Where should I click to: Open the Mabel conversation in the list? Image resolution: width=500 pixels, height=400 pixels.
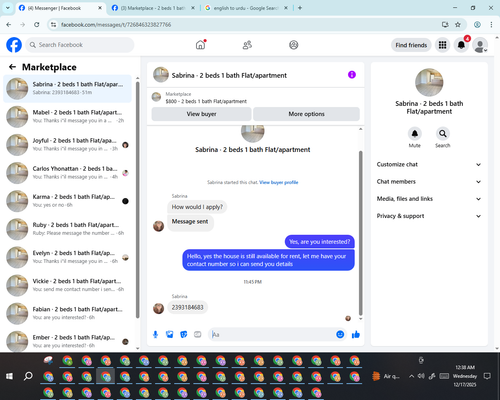click(x=67, y=117)
